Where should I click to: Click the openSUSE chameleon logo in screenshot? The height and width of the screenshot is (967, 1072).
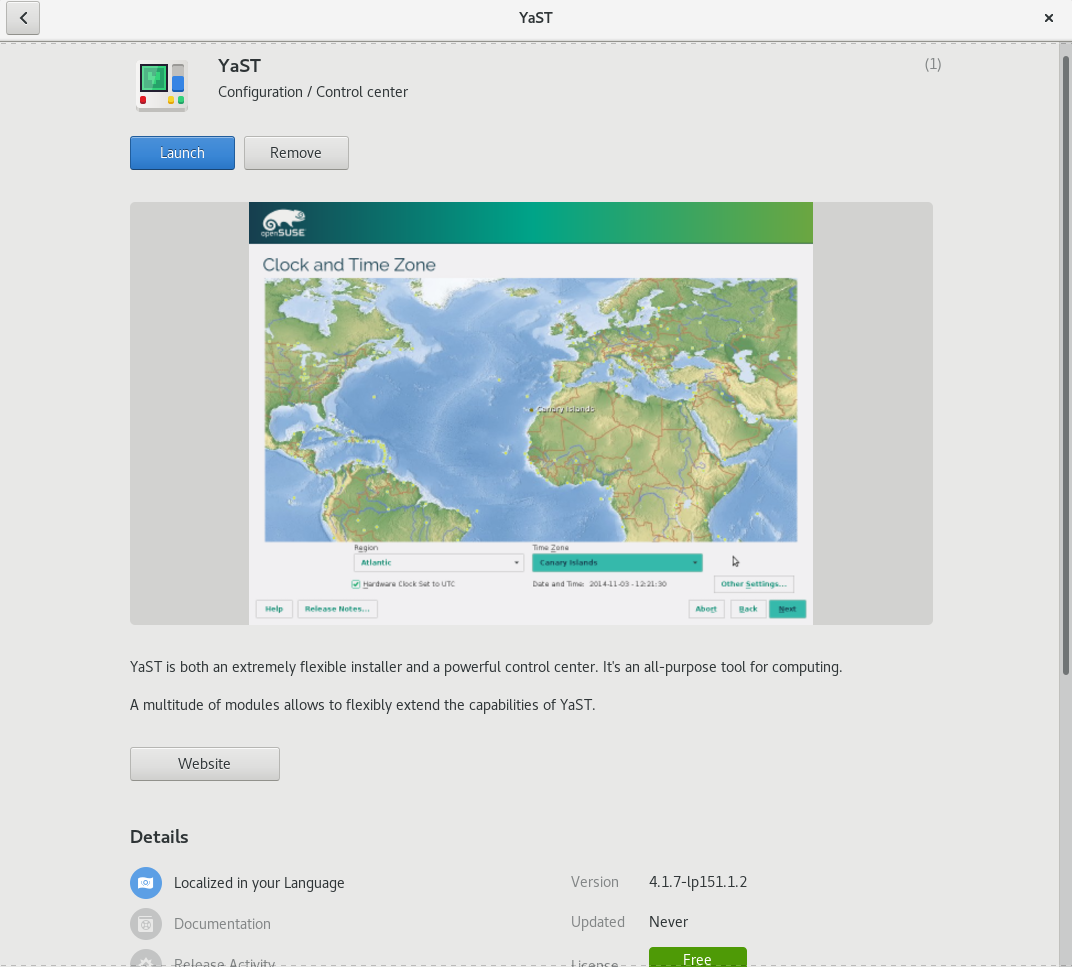[283, 222]
